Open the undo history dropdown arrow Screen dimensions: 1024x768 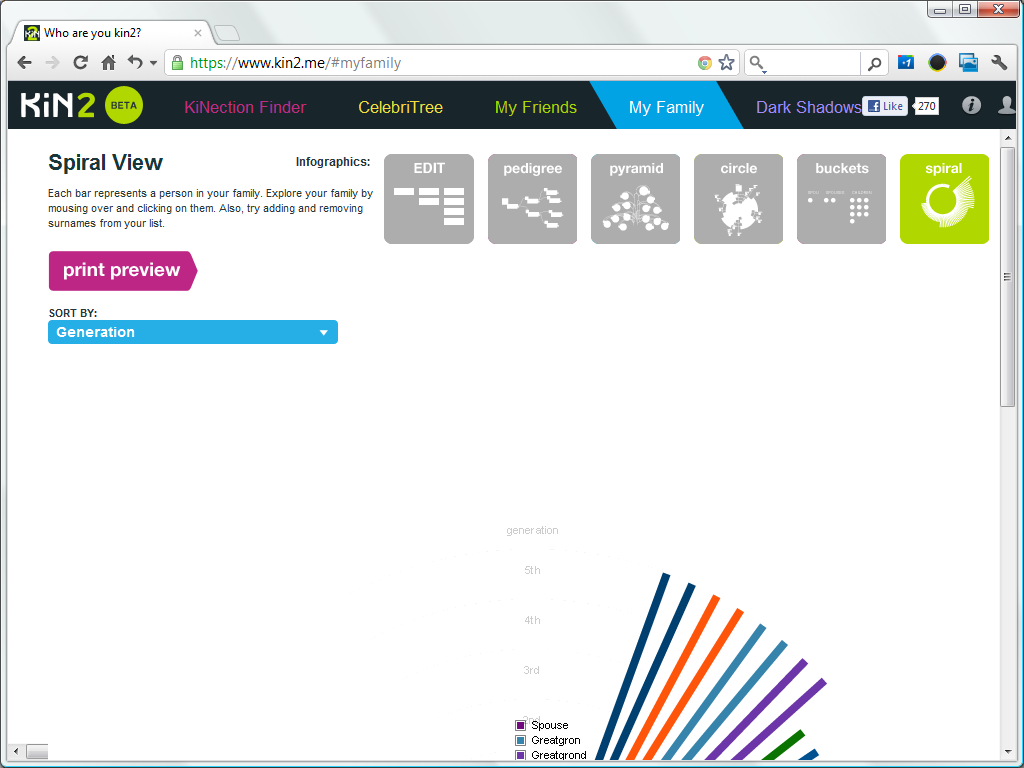tap(153, 63)
